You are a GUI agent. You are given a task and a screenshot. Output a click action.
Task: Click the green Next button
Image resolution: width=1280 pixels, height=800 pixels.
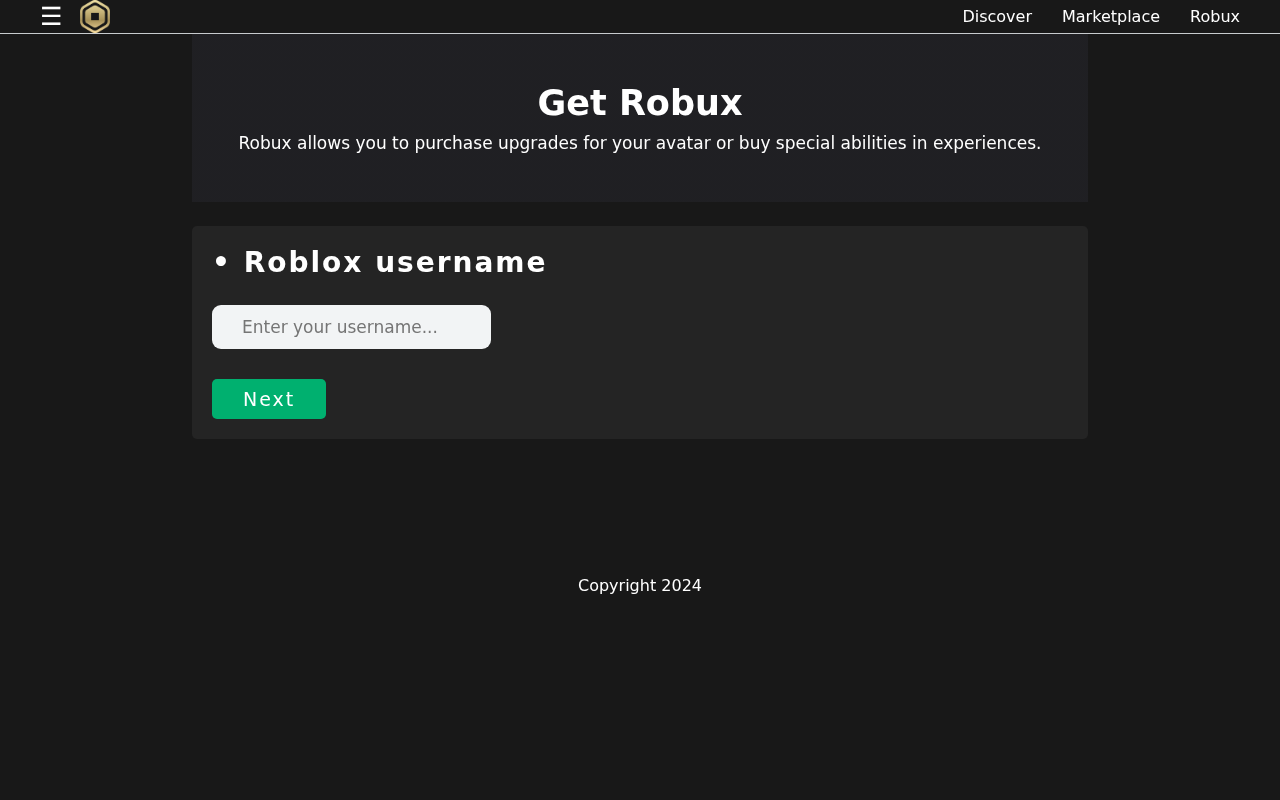[x=269, y=399]
